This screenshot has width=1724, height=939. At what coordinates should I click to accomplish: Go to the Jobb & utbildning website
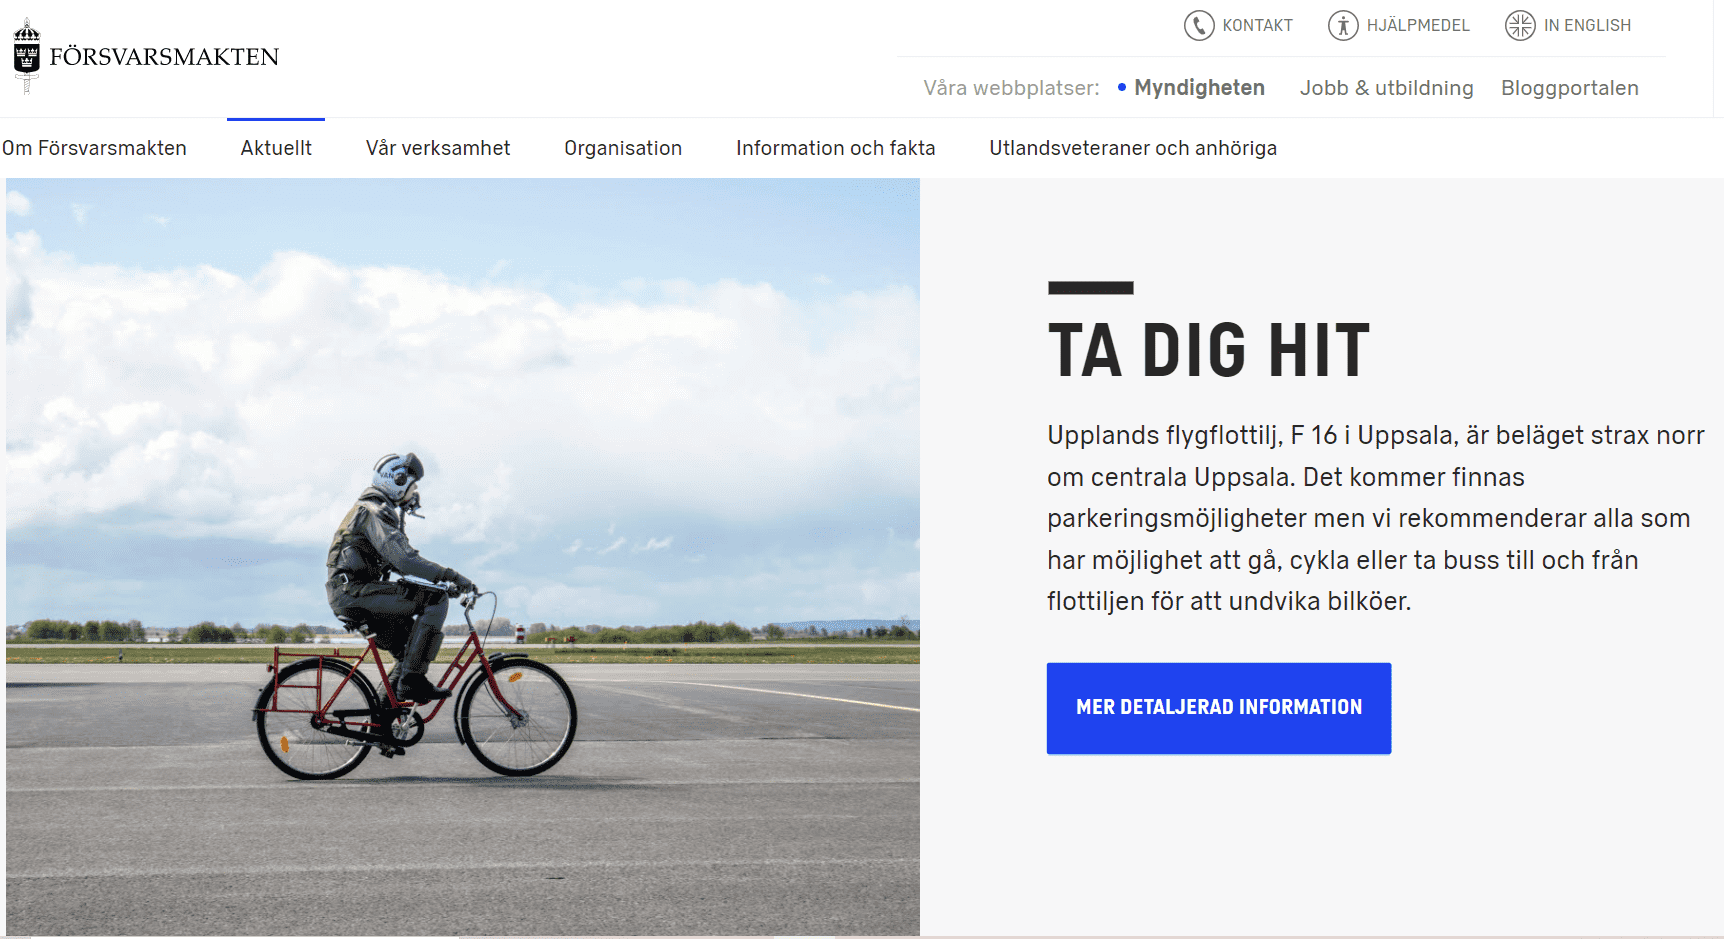[1386, 88]
